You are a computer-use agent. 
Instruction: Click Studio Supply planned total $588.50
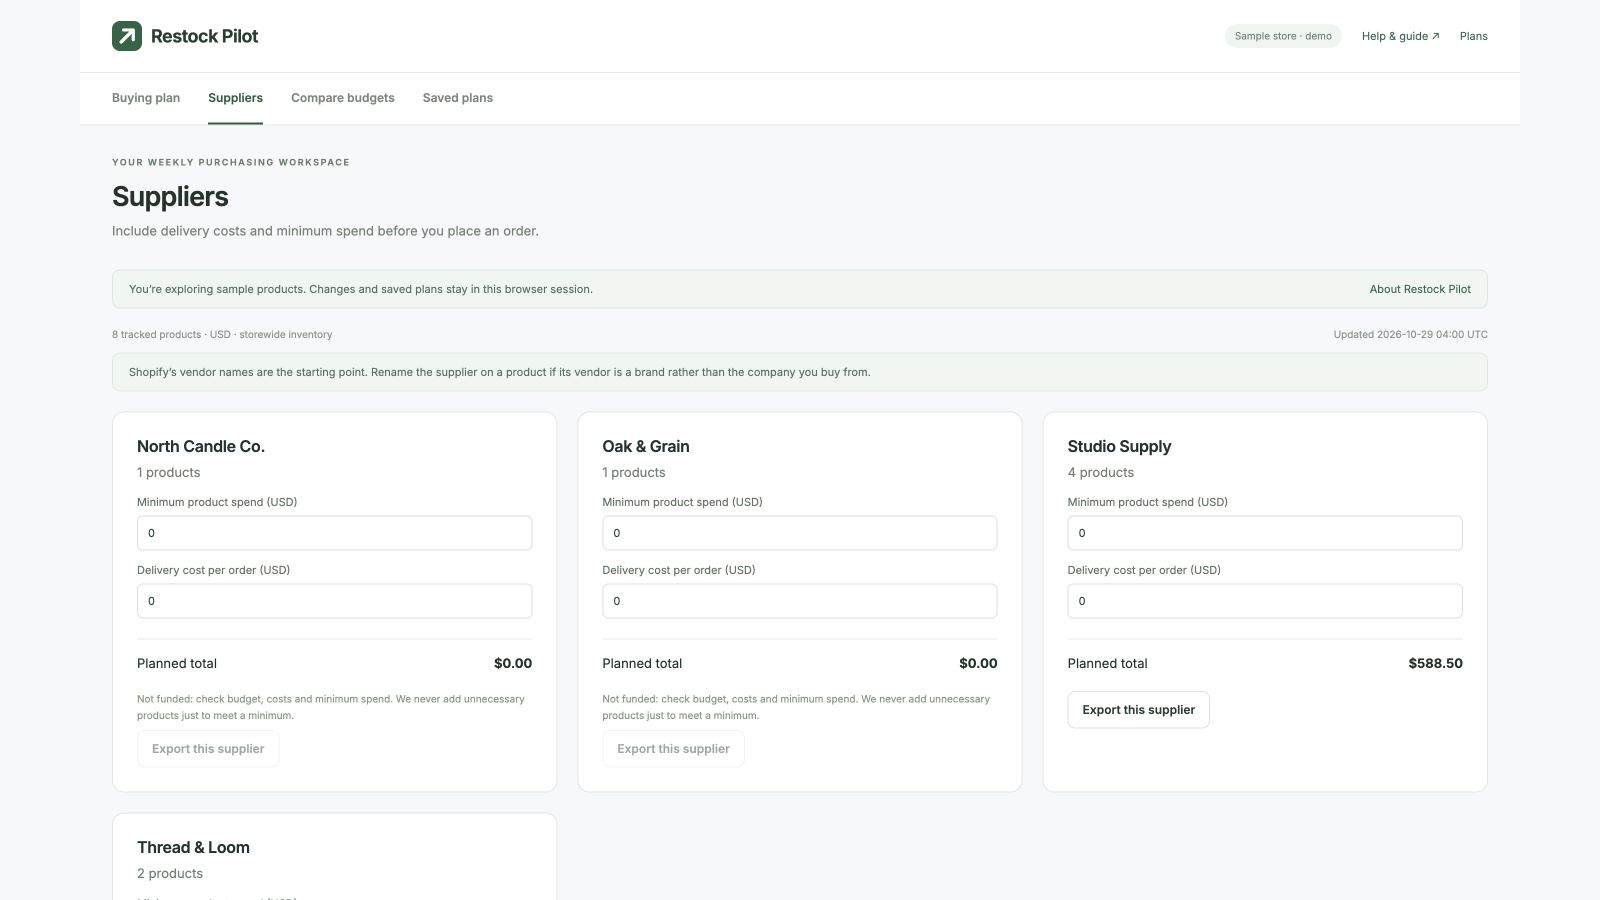(1435, 663)
